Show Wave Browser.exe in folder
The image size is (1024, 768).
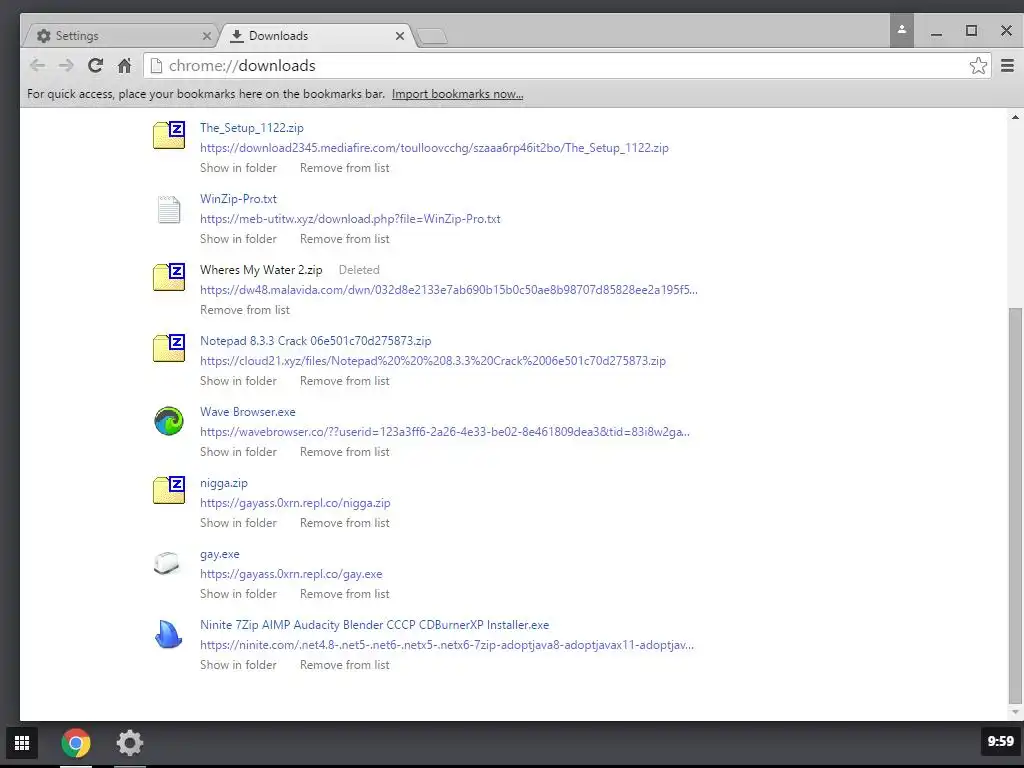tap(238, 452)
